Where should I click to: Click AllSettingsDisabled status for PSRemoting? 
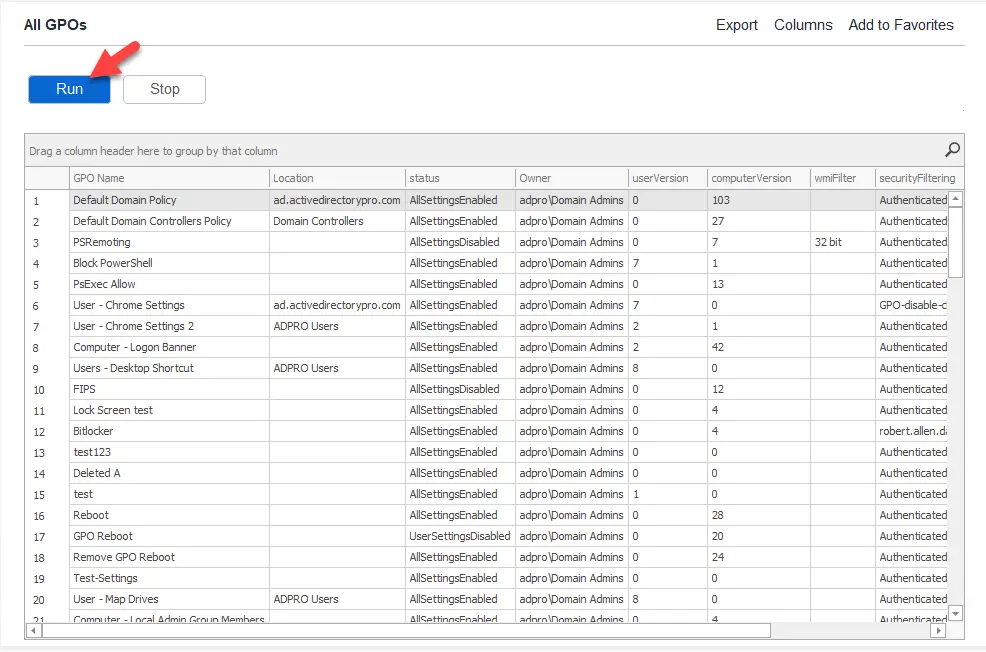[x=460, y=242]
